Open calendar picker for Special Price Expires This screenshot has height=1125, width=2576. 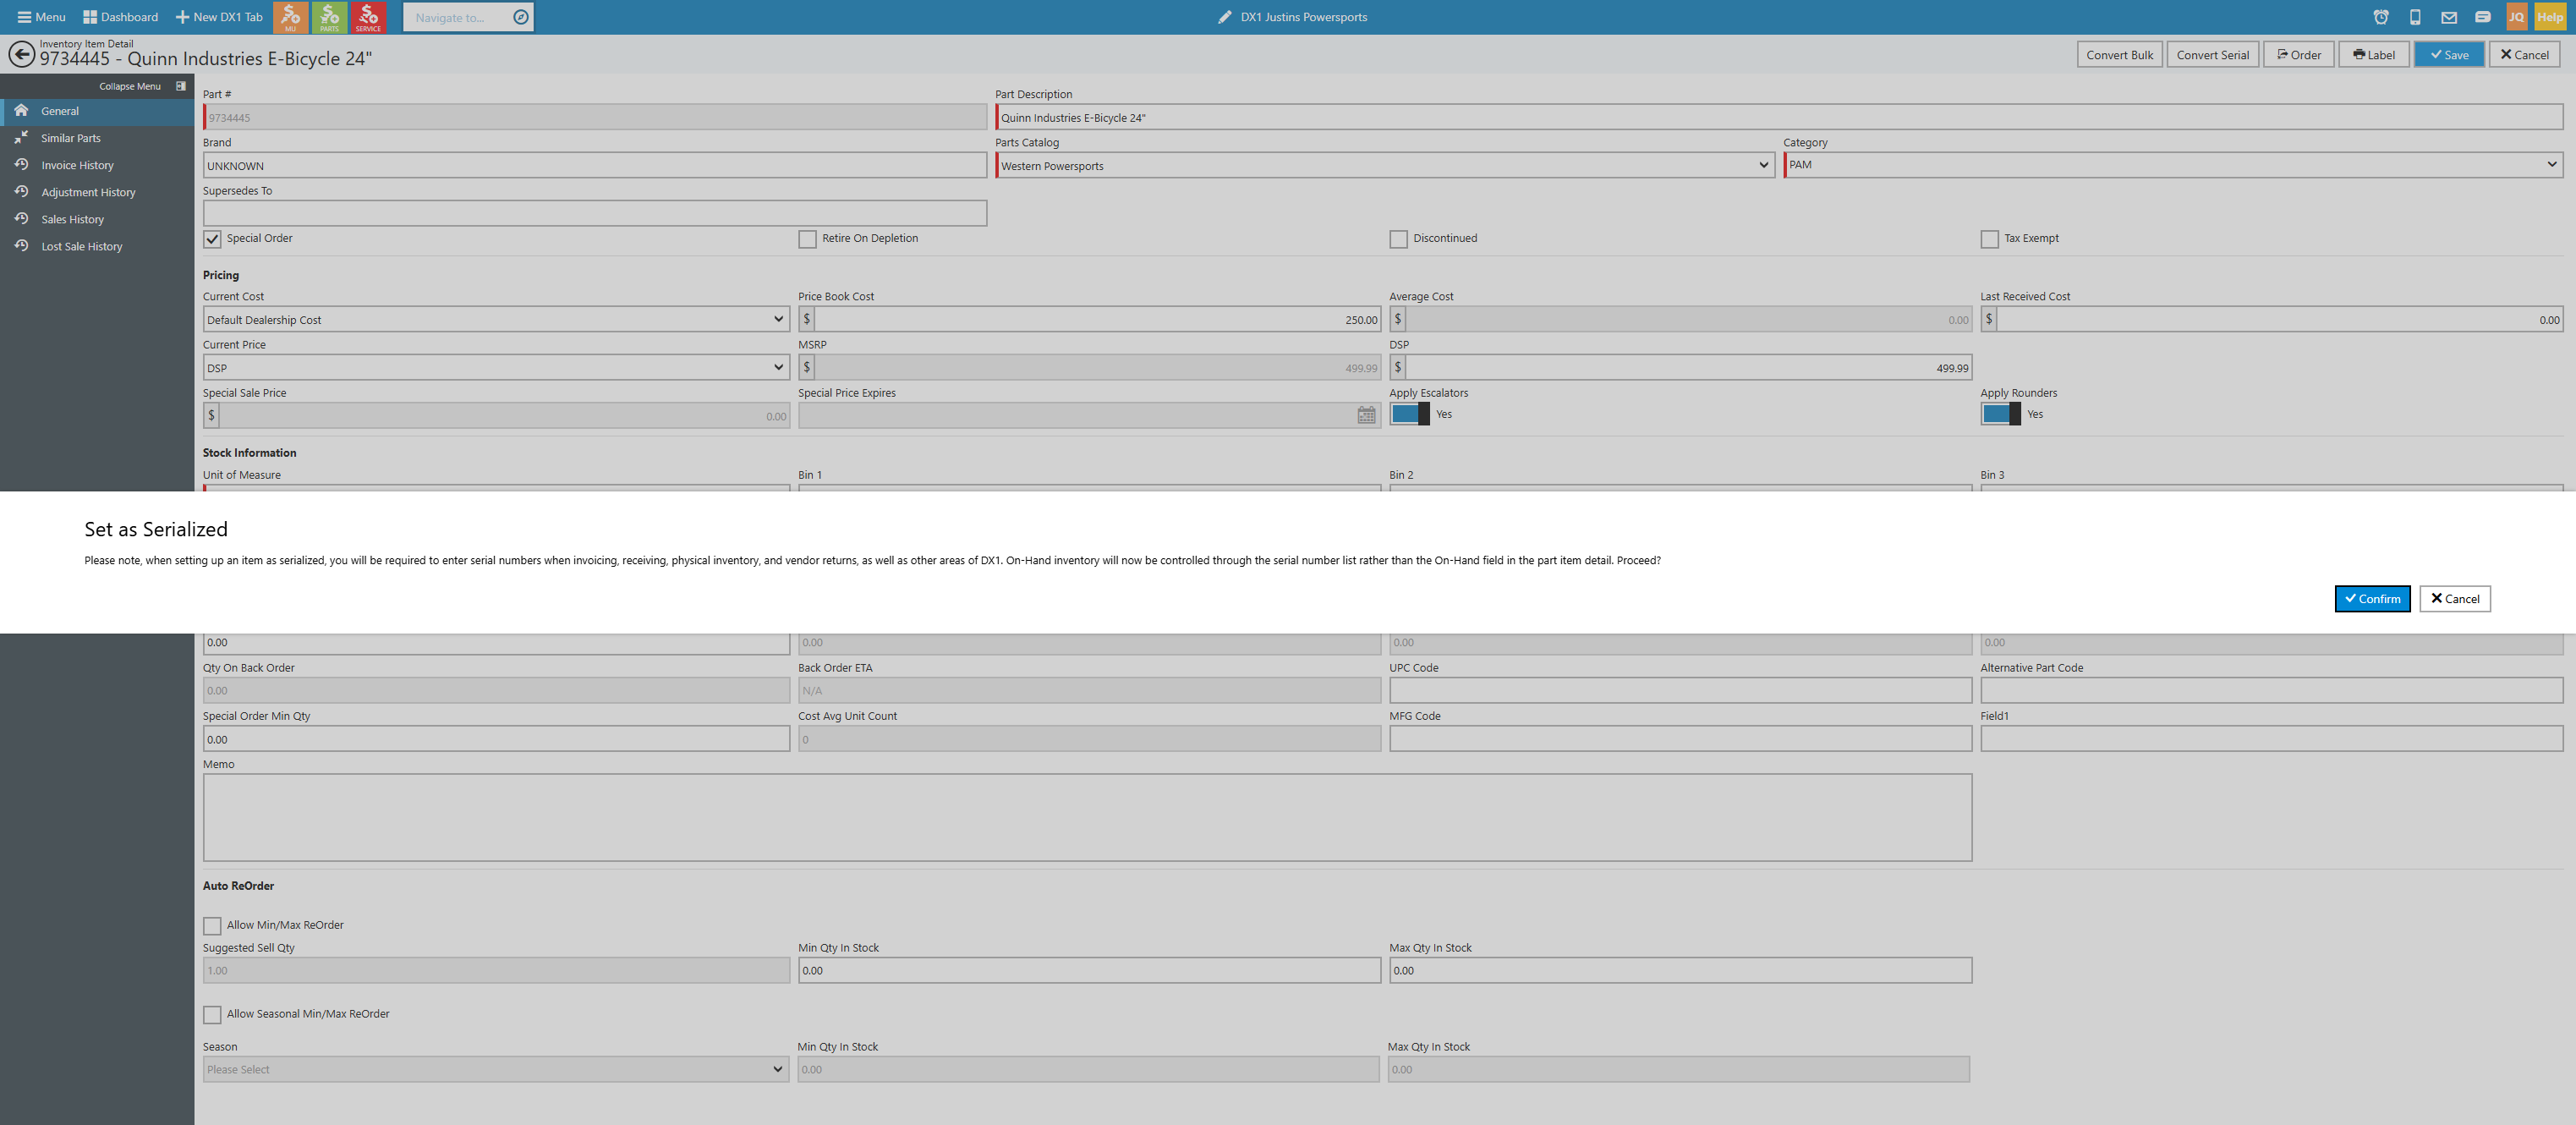(1366, 415)
